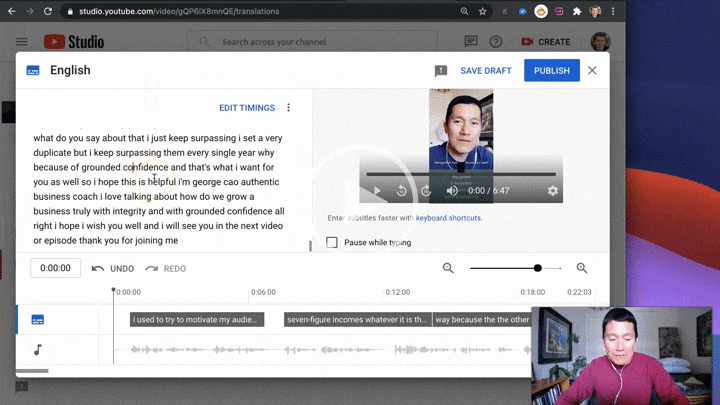Click the 0:12:00 timeline ruler mark
The width and height of the screenshot is (720, 405).
tap(398, 292)
